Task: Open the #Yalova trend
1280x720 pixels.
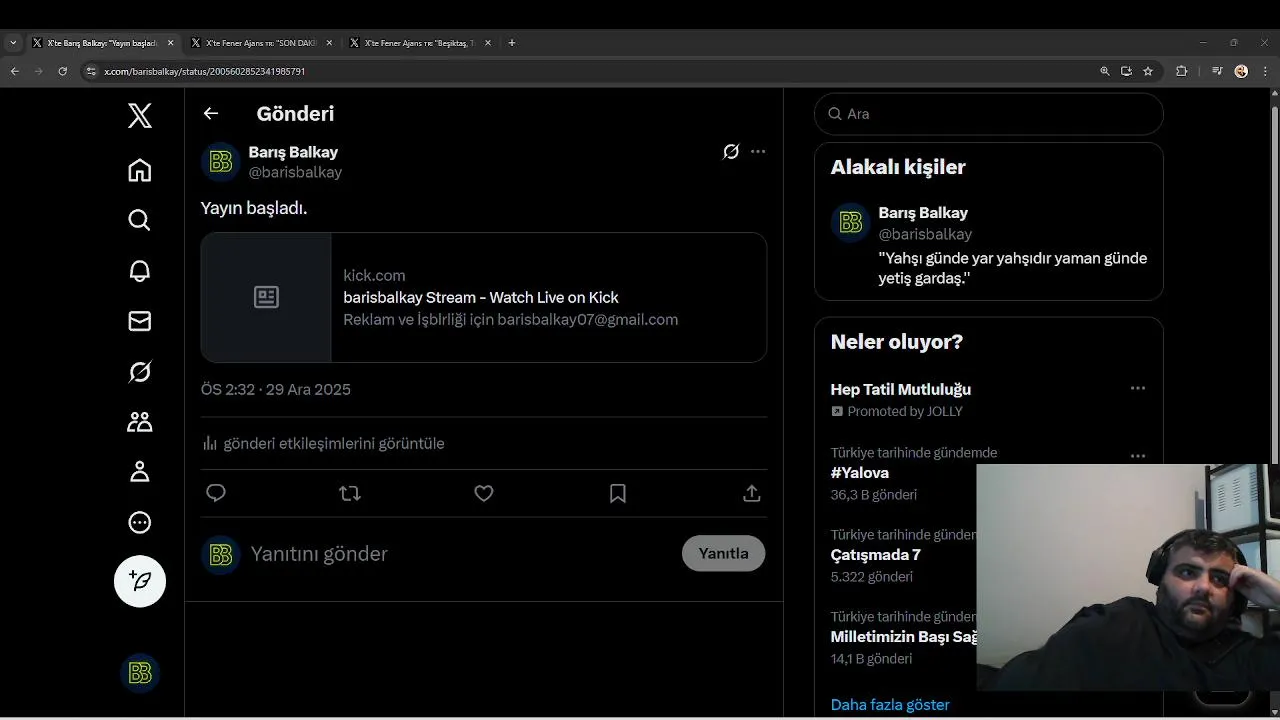Action: (860, 473)
